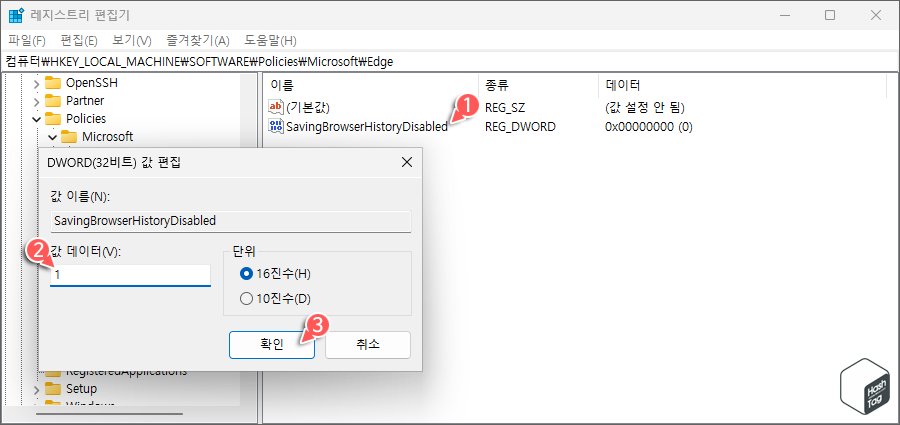Click the OpenSSH folder icon

point(53,83)
